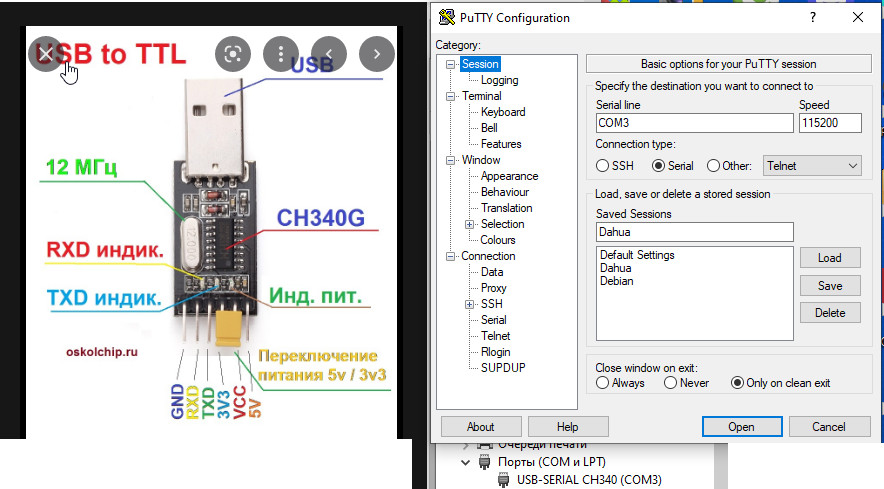Viewport: 884px width, 489px height.
Task: Choose Always for close window on exit
Action: coord(602,383)
